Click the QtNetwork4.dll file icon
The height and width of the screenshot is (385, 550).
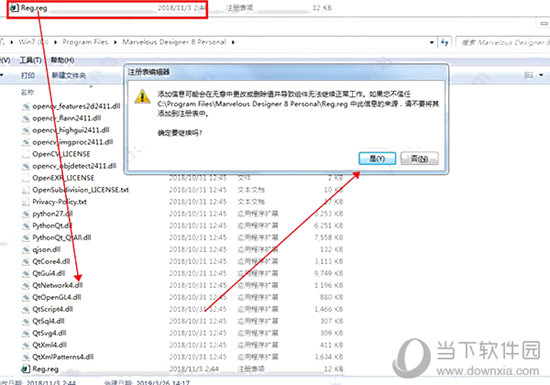pos(26,285)
